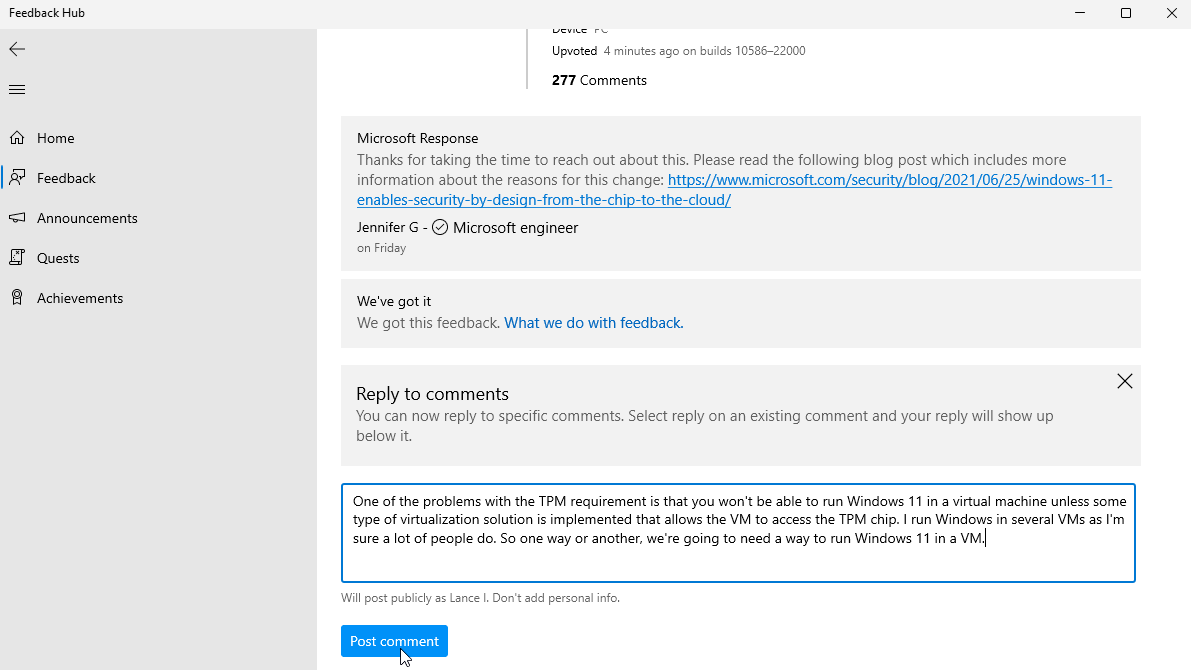This screenshot has height=670, width=1191.
Task: Select Feedback in the sidebar
Action: tap(66, 178)
